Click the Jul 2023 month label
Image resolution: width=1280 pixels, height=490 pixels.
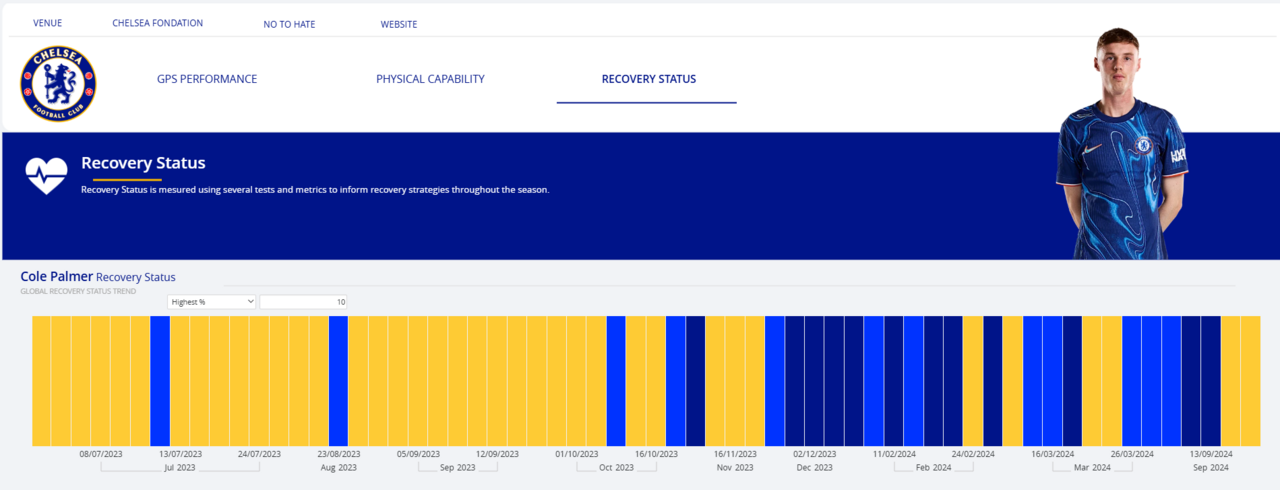[x=180, y=468]
